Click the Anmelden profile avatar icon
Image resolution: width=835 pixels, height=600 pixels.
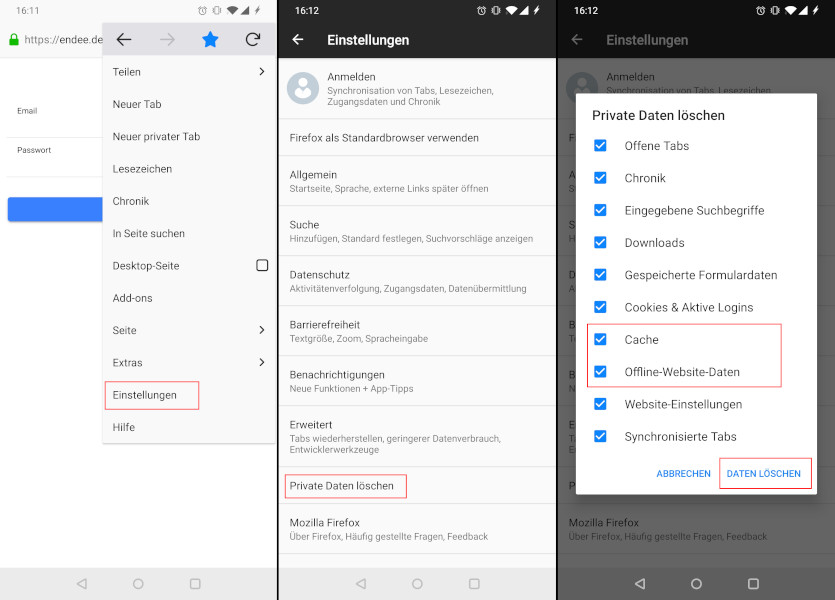point(303,88)
